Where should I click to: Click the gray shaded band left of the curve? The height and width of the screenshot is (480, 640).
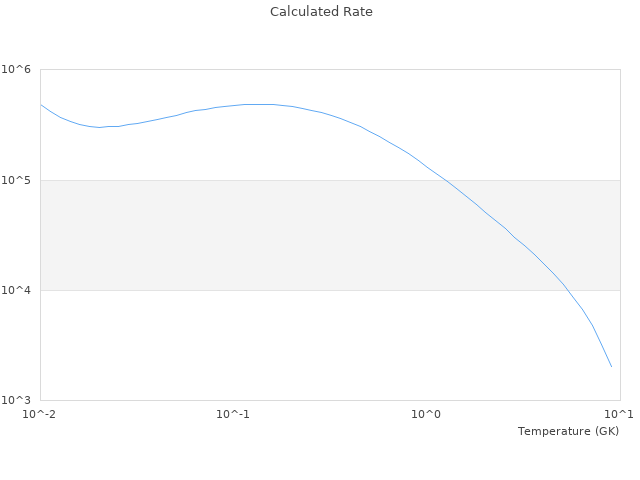(200, 235)
